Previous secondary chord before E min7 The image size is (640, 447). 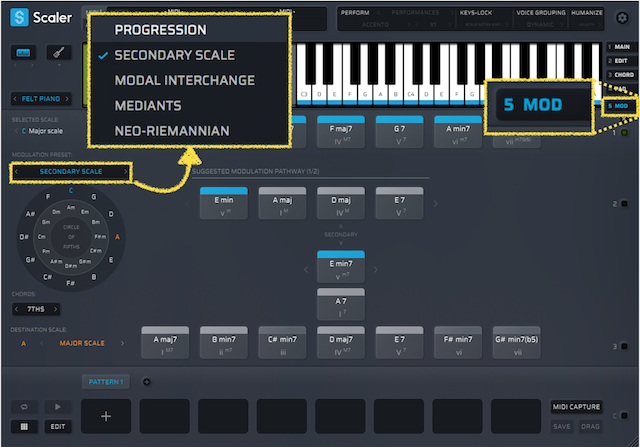tap(306, 269)
